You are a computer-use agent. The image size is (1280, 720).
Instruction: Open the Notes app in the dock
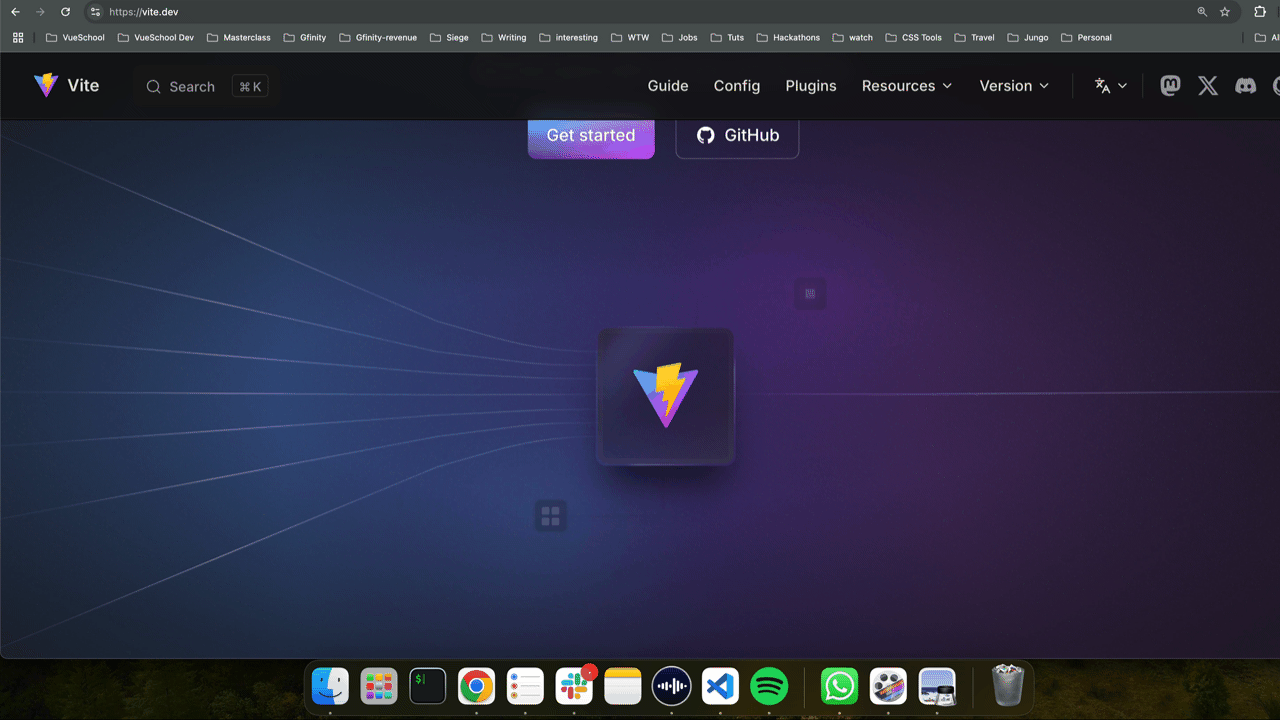[623, 686]
